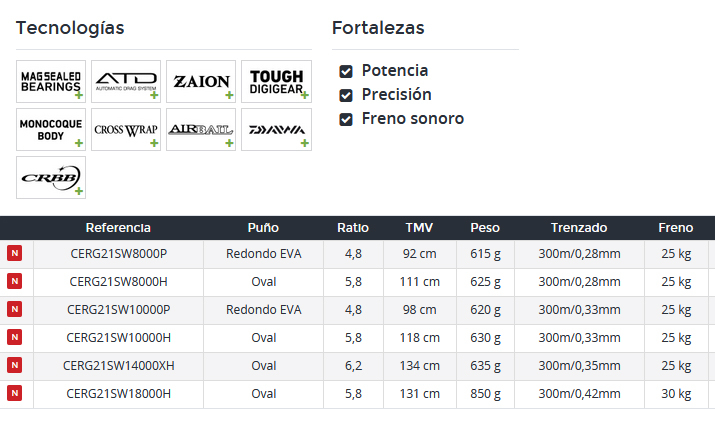Open the Cross Wrap technology icon
Screen dimensions: 715x442
pos(126,130)
